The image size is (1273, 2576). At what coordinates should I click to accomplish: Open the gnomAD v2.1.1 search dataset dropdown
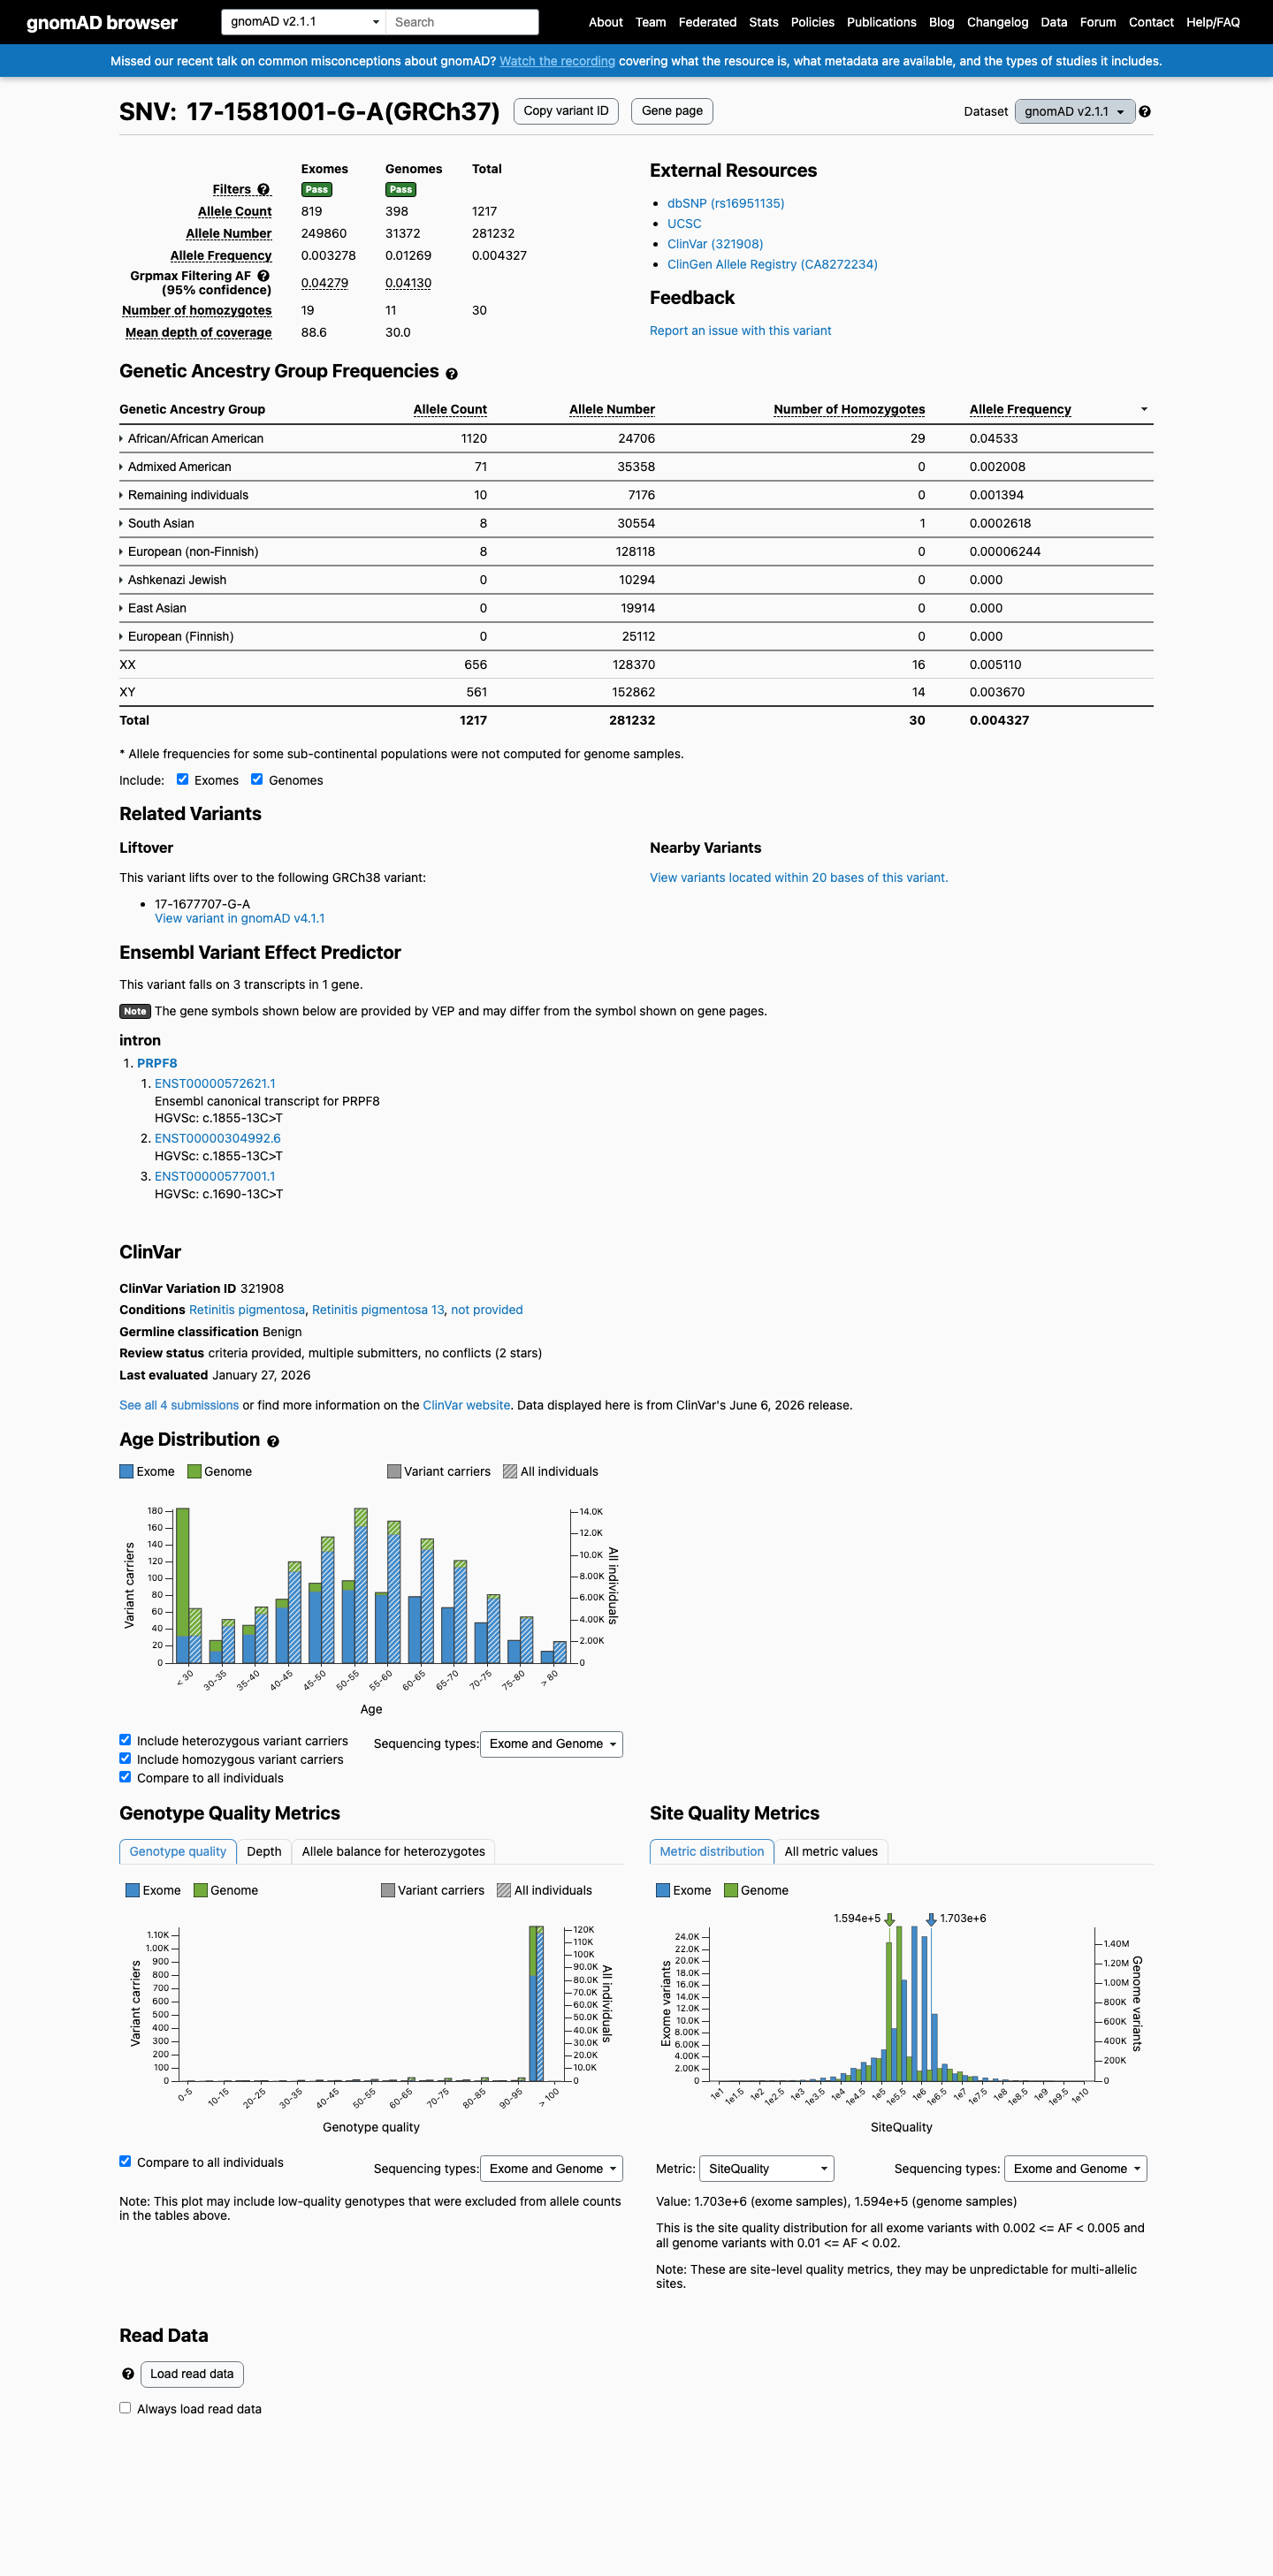point(304,22)
